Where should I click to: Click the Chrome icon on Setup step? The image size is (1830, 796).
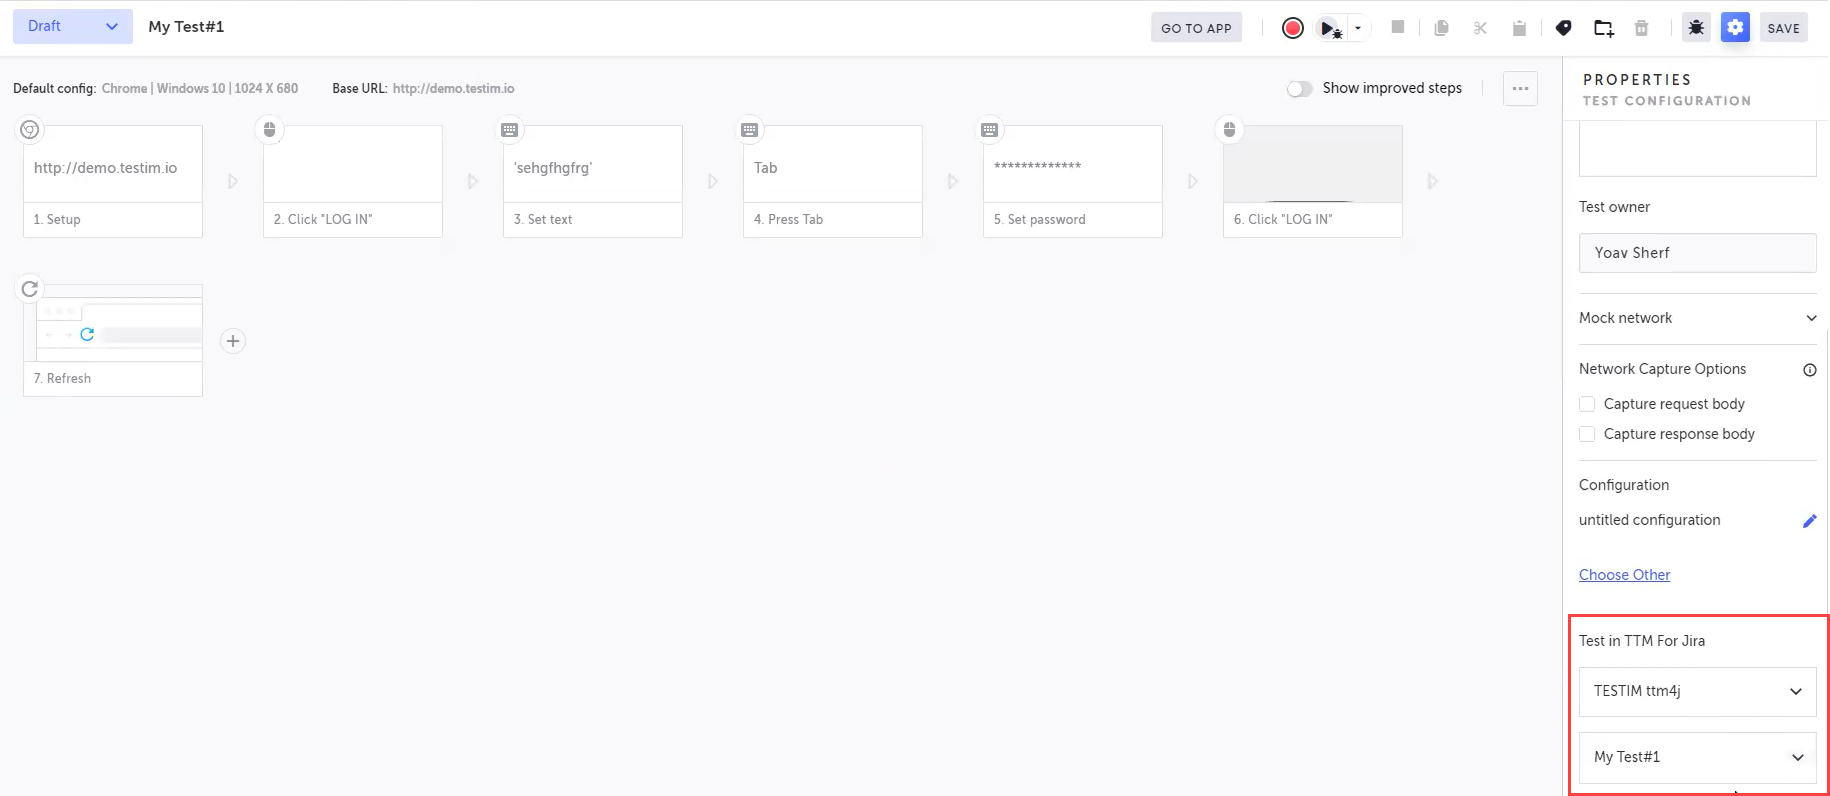(x=30, y=129)
